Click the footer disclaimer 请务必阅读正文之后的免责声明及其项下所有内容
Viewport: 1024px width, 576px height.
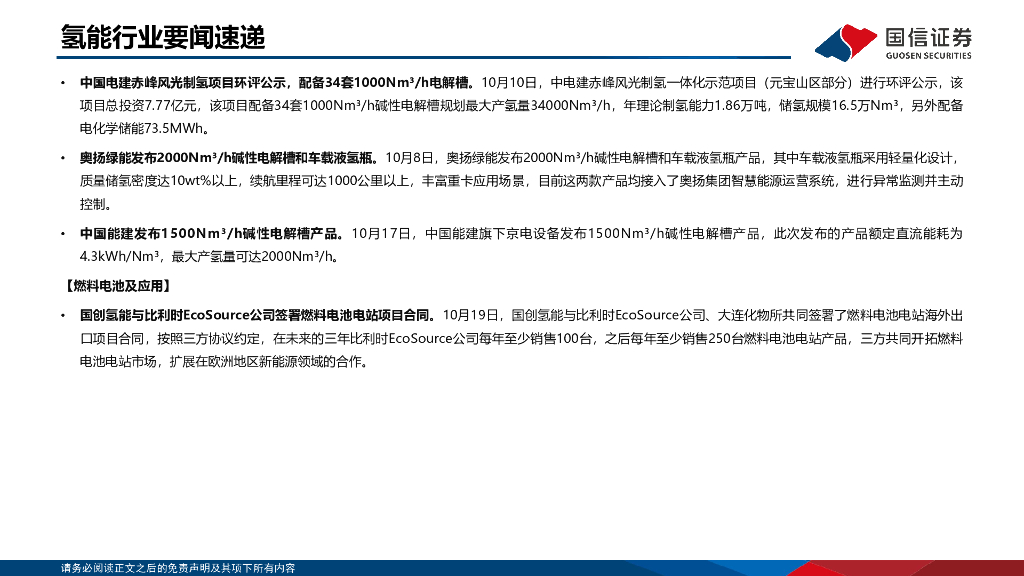178,568
